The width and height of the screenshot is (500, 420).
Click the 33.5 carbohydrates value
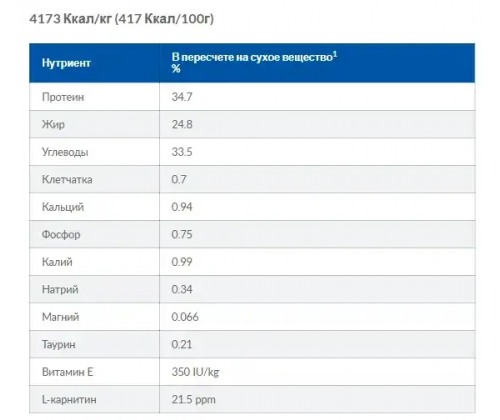(182, 152)
